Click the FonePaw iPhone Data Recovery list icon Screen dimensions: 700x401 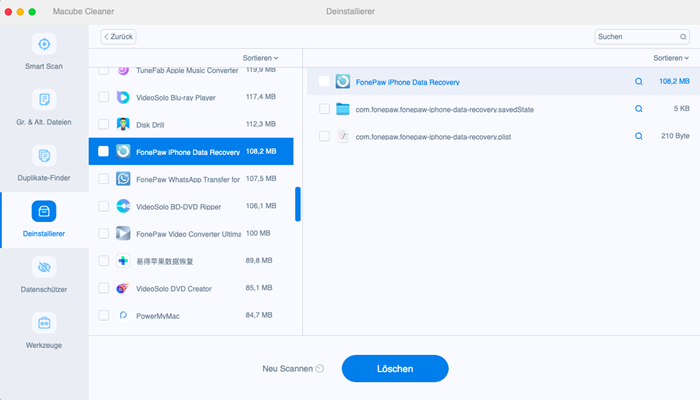click(x=123, y=152)
